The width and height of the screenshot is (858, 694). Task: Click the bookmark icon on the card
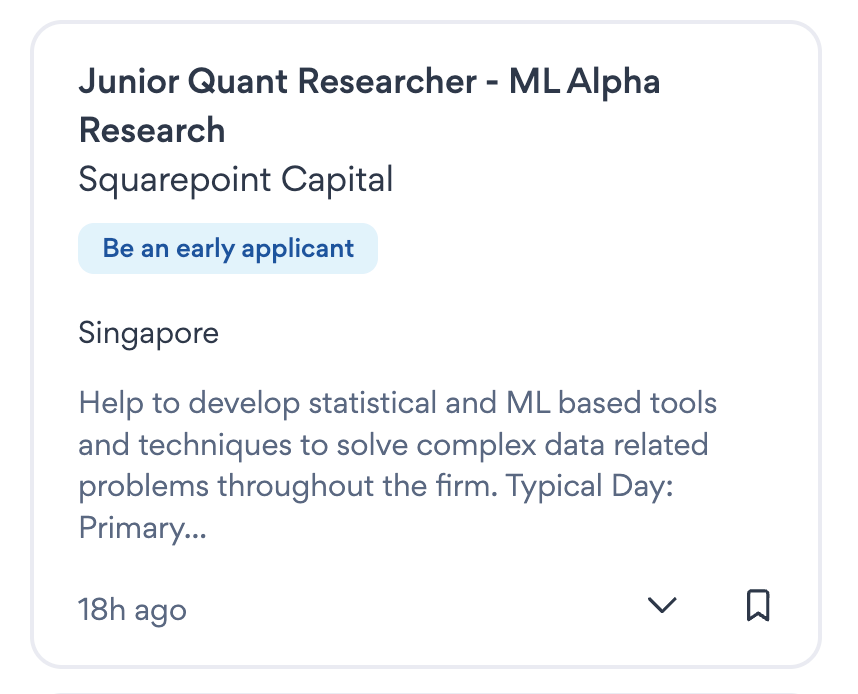pos(758,605)
